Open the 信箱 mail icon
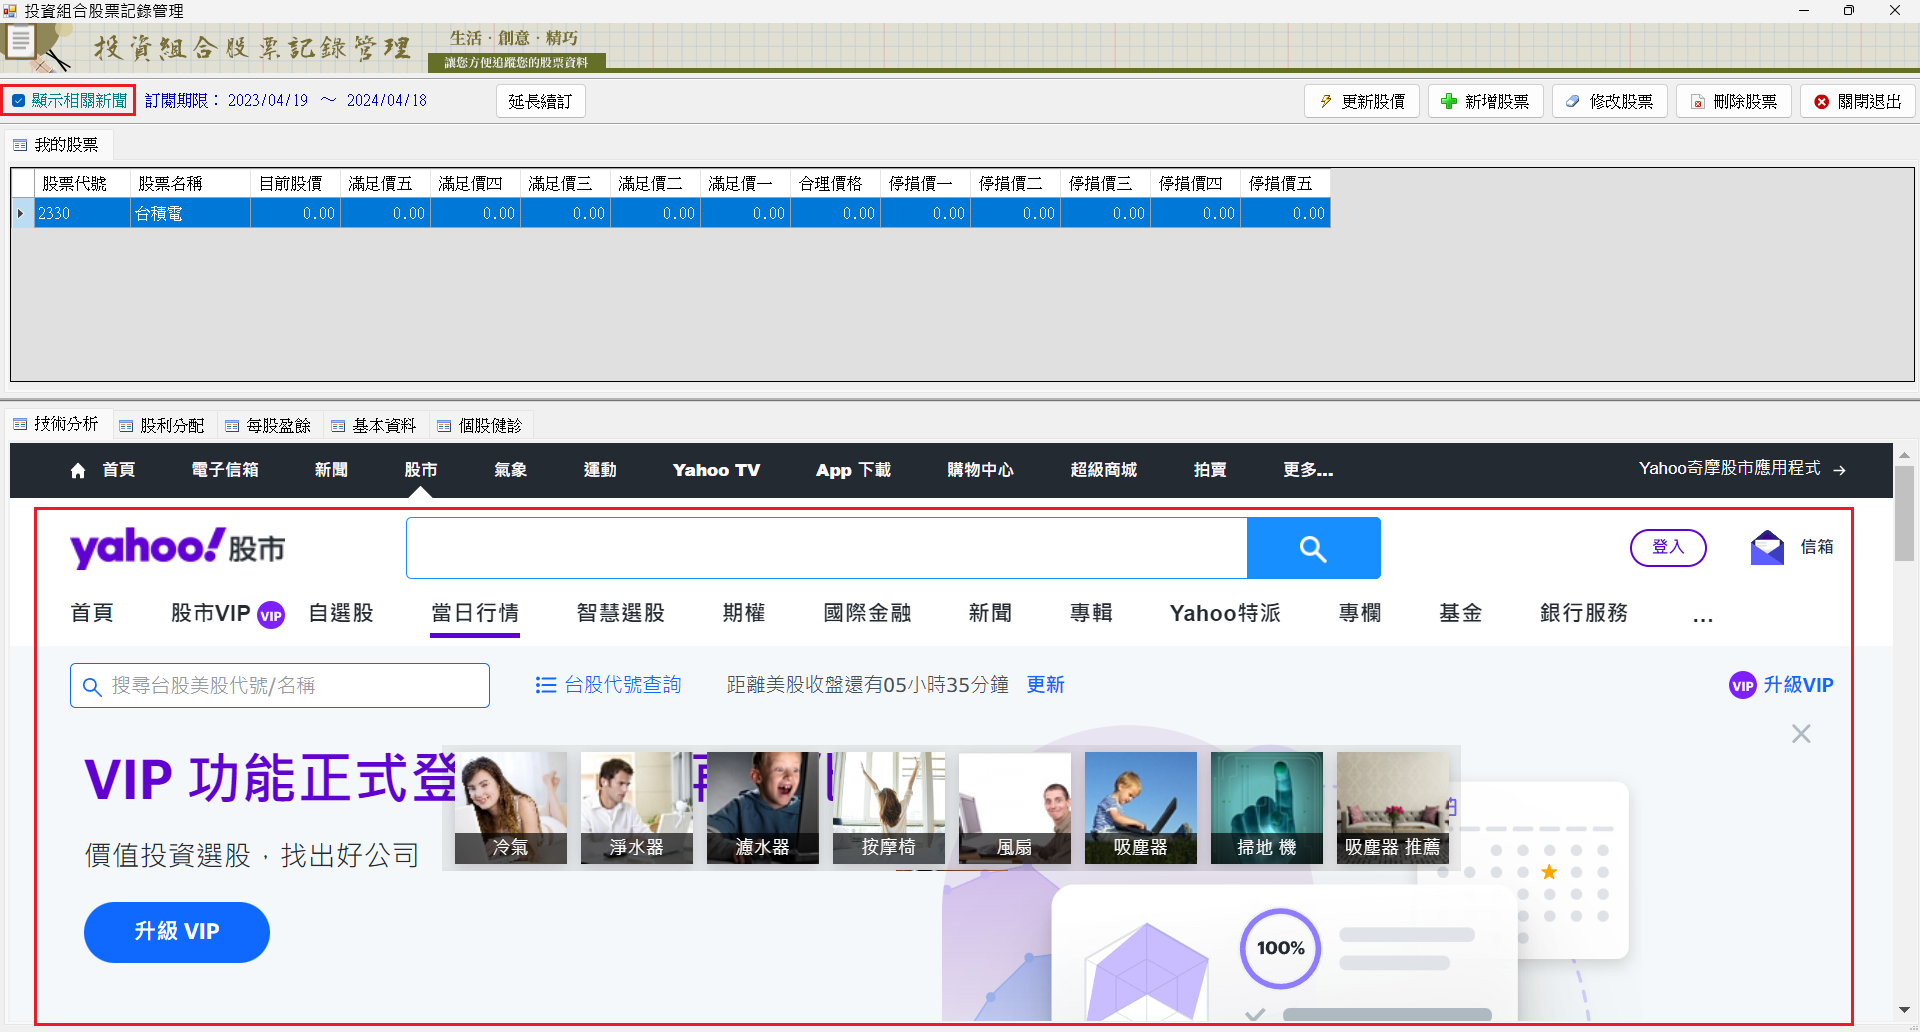Screen dimensions: 1920x1032 pyautogui.click(x=1767, y=547)
